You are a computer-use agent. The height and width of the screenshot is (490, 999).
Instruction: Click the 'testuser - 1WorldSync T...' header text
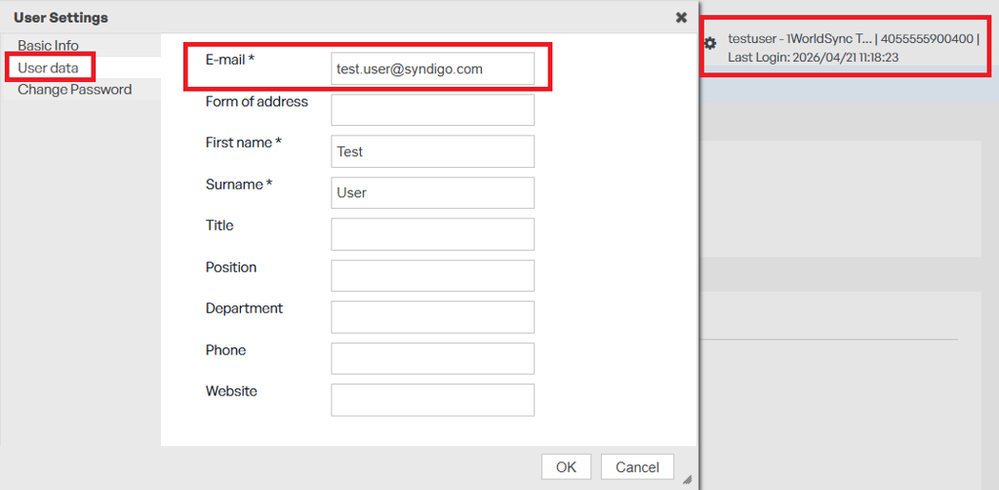[799, 40]
